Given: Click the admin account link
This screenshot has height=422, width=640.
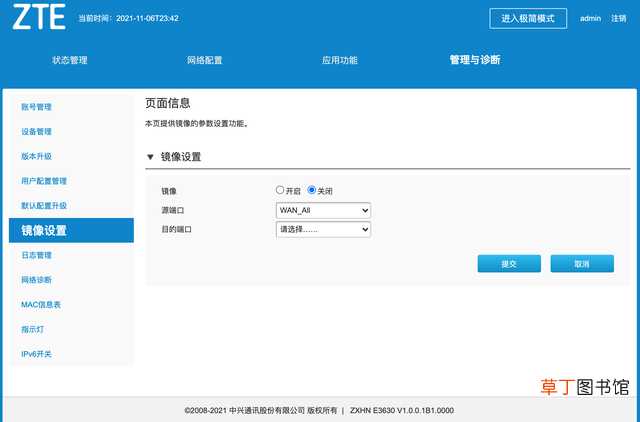Looking at the screenshot, I should pos(590,18).
